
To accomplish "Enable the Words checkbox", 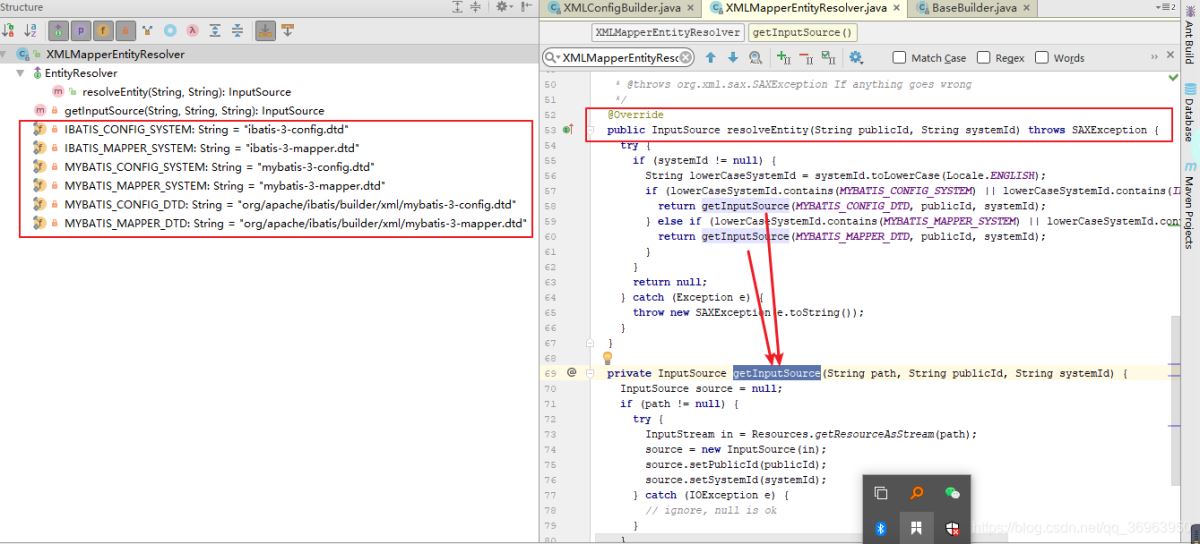I will tap(1041, 58).
